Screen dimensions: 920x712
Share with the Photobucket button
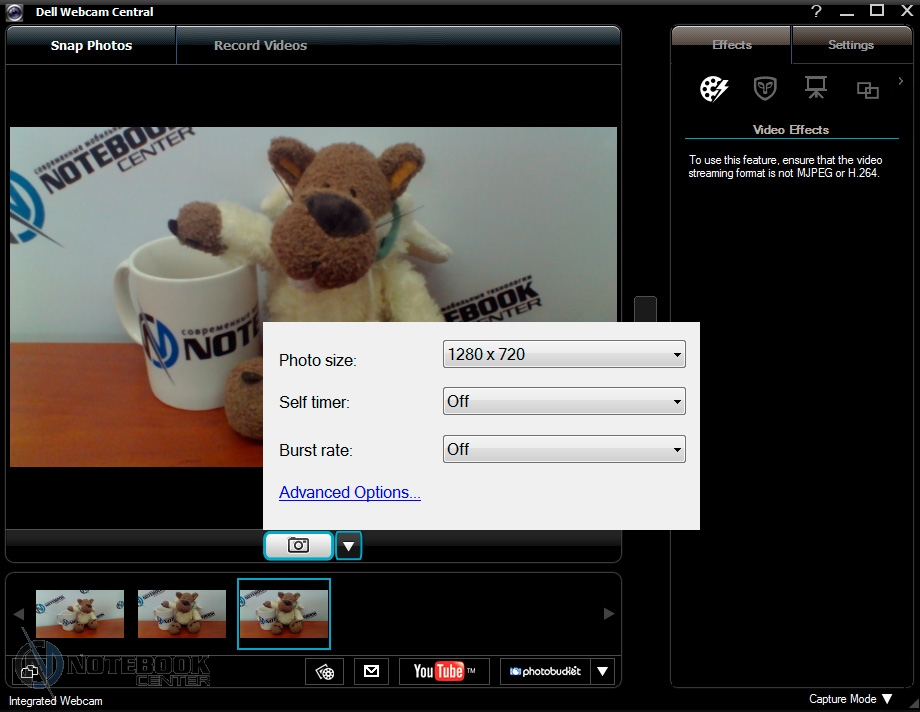coord(545,671)
